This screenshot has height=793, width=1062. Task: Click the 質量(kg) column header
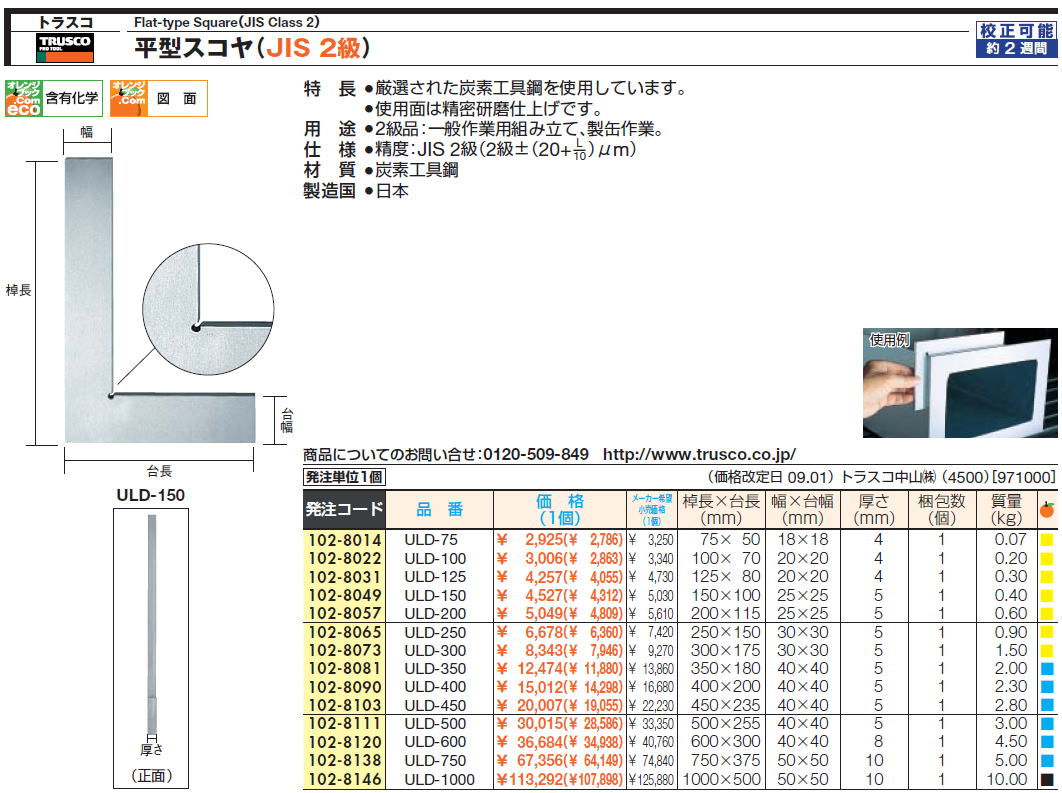pyautogui.click(x=1006, y=509)
